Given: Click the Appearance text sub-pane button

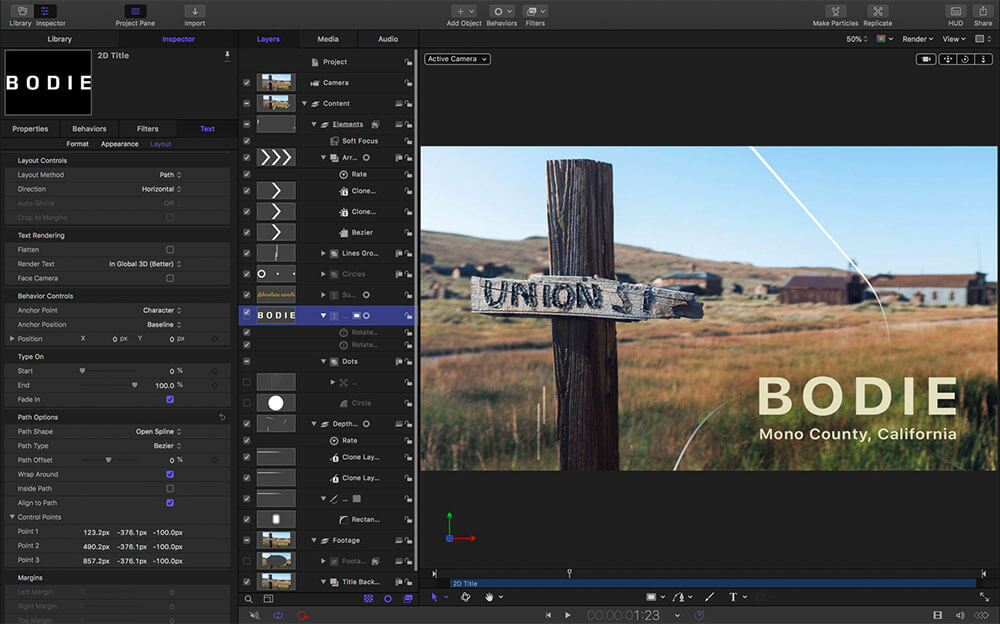Looking at the screenshot, I should pyautogui.click(x=119, y=144).
